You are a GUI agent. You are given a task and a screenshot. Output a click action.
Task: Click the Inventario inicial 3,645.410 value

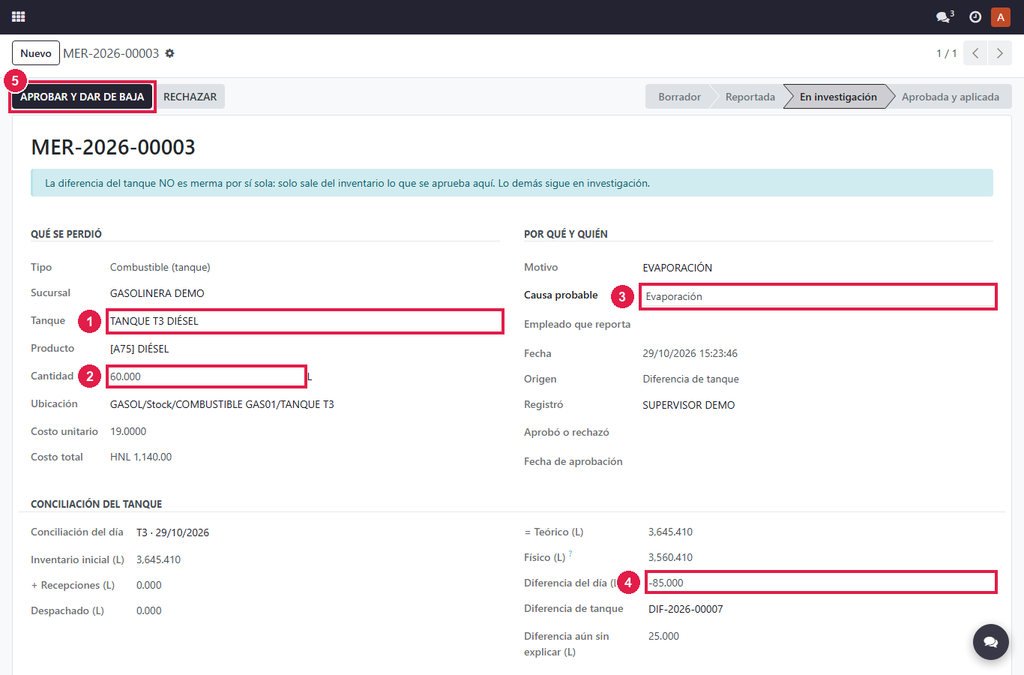coord(158,560)
